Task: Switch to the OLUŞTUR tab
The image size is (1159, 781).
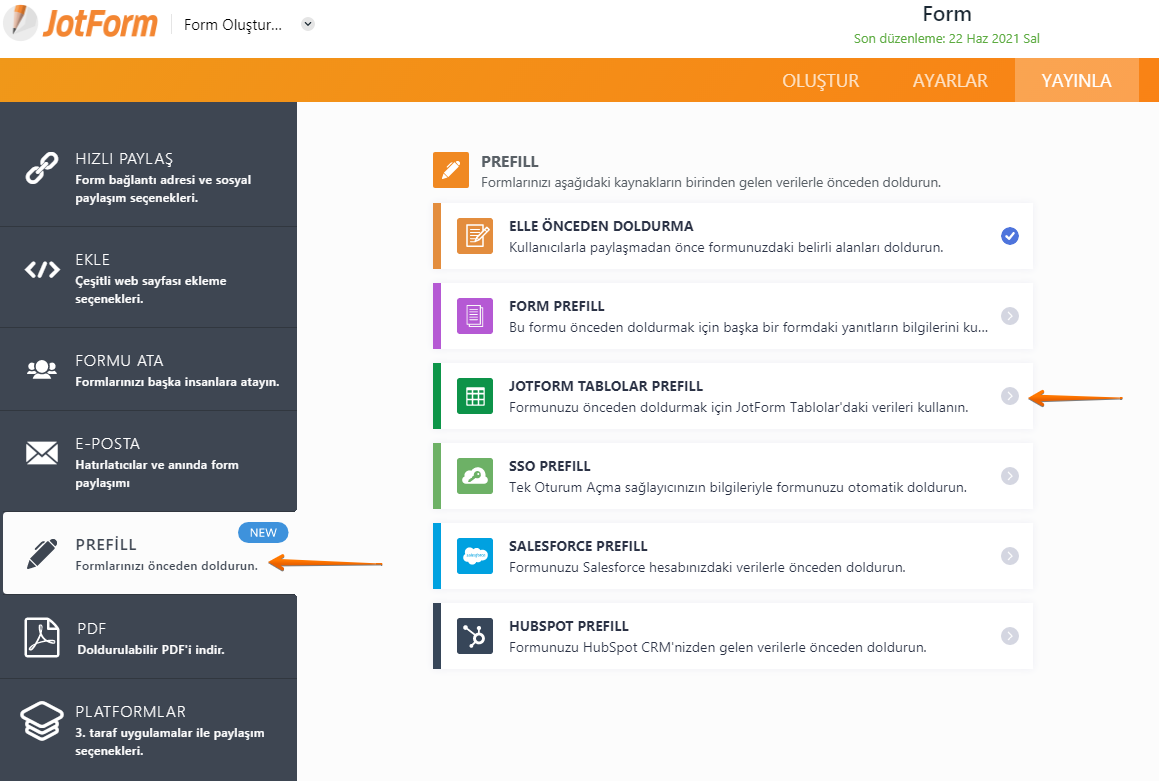Action: coord(820,81)
